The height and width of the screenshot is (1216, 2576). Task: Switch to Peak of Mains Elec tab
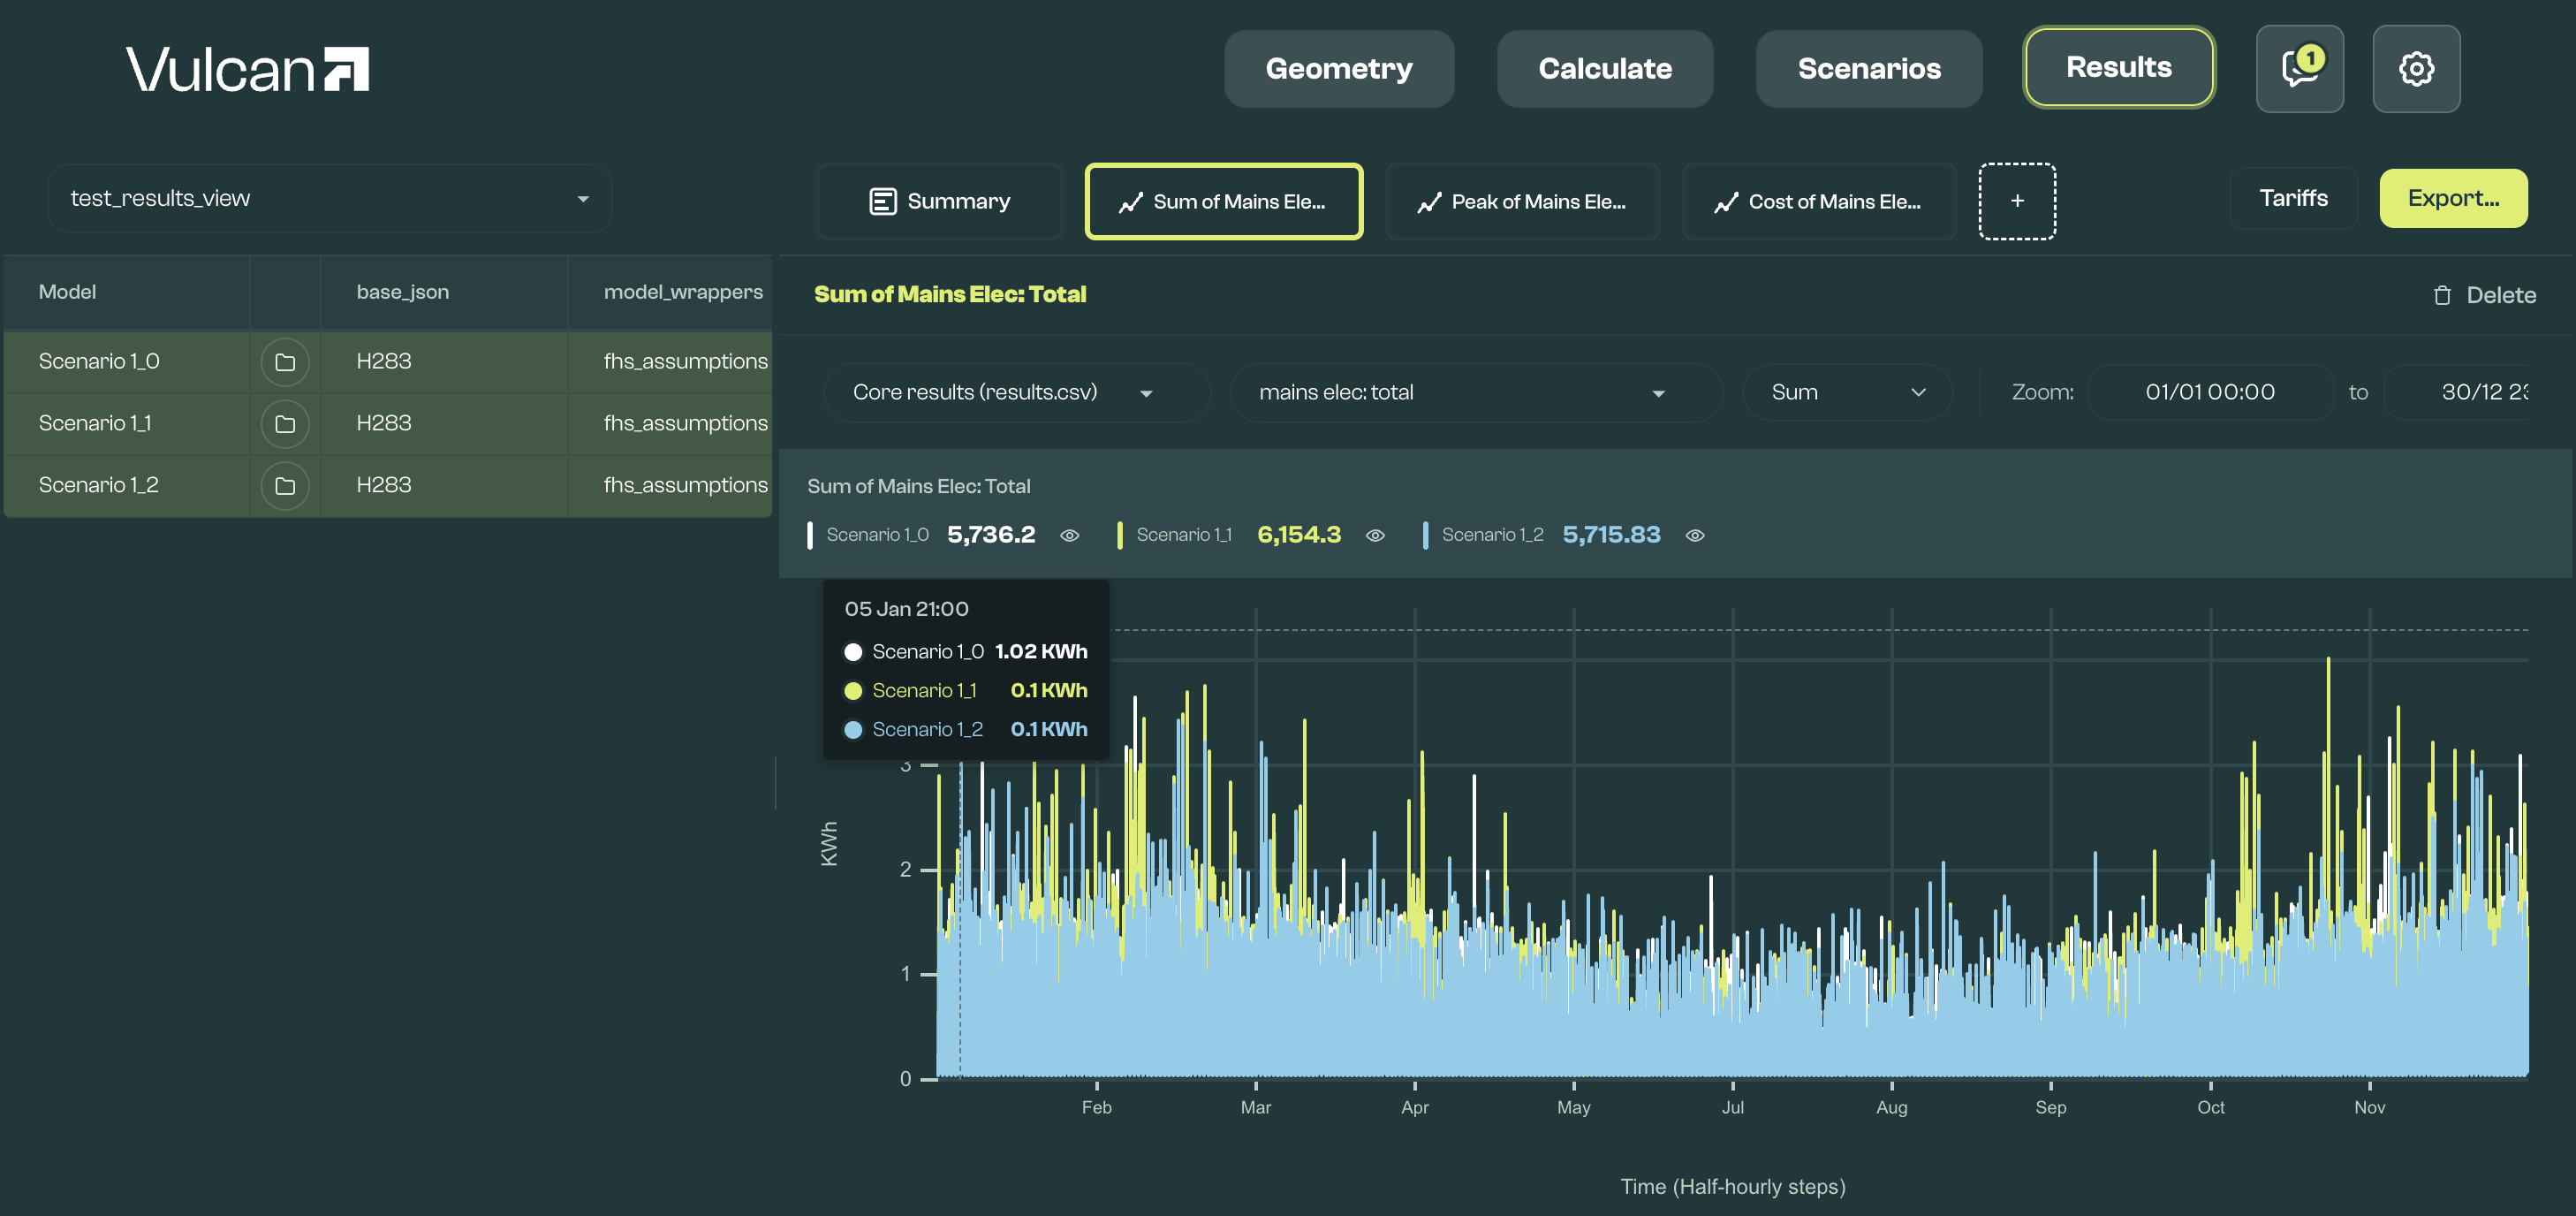click(x=1521, y=201)
